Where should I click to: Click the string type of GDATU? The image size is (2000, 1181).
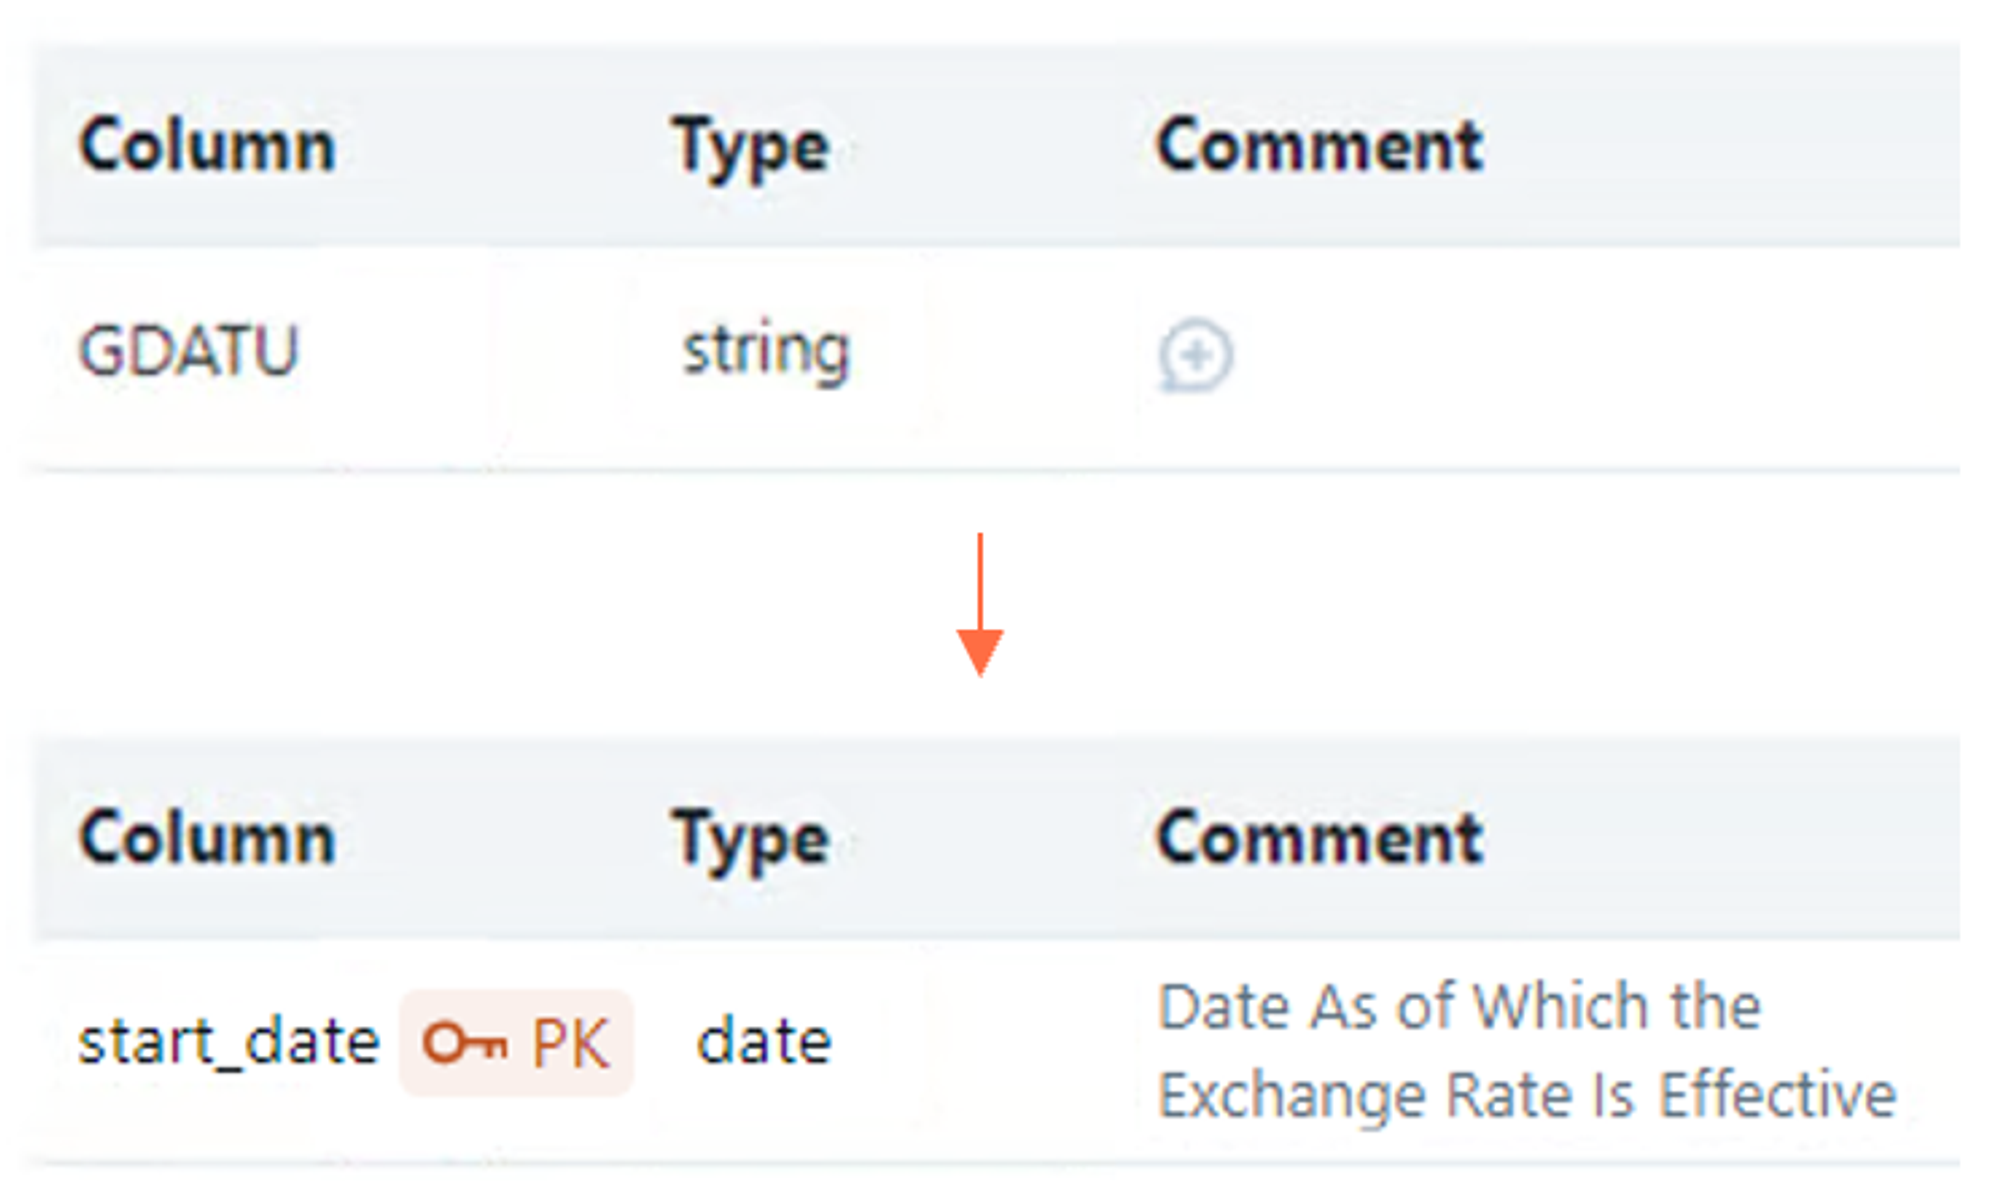coord(766,353)
